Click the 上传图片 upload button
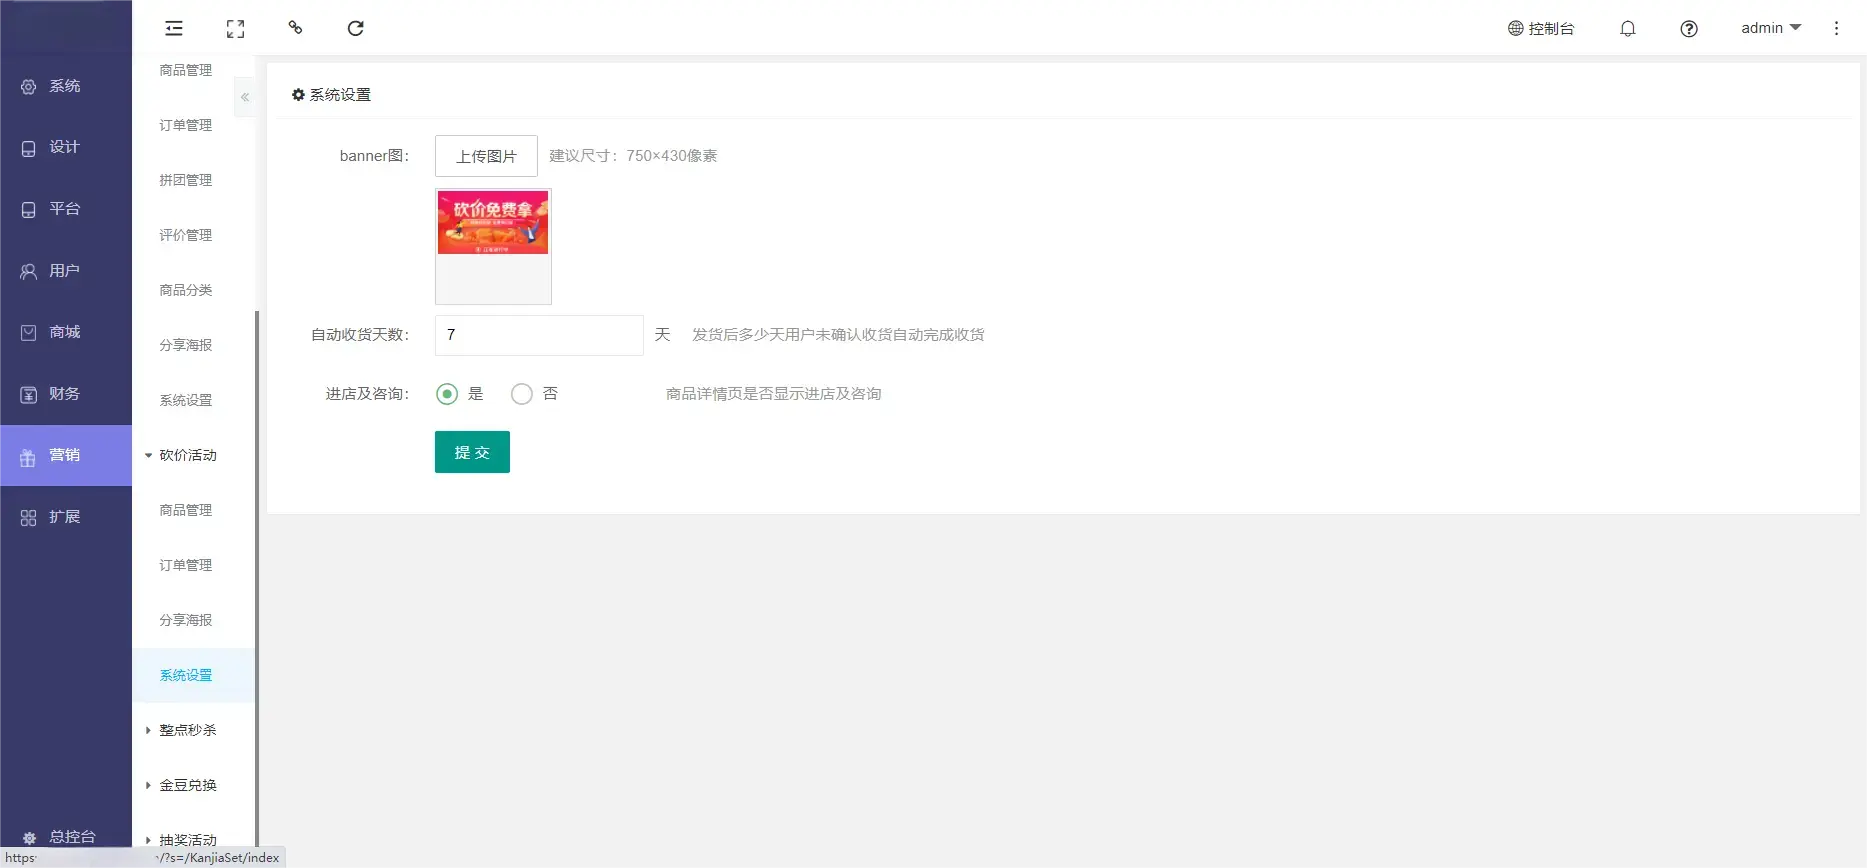 tap(486, 156)
